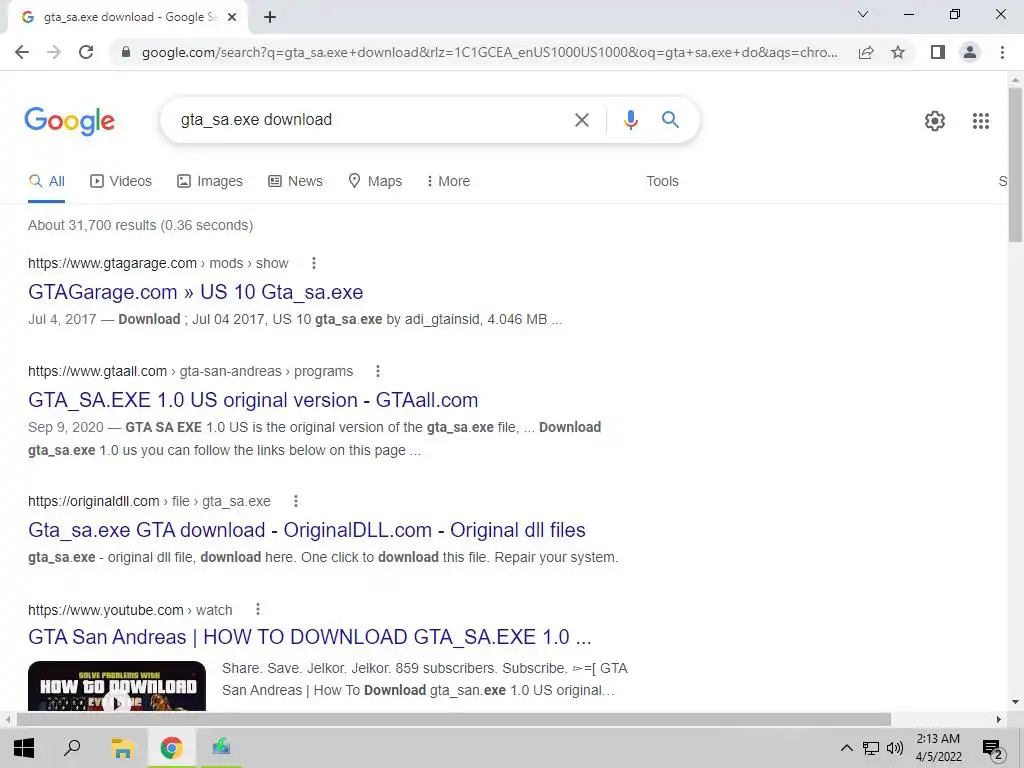
Task: Play the How To Download video thumbnail
Action: tap(117, 686)
